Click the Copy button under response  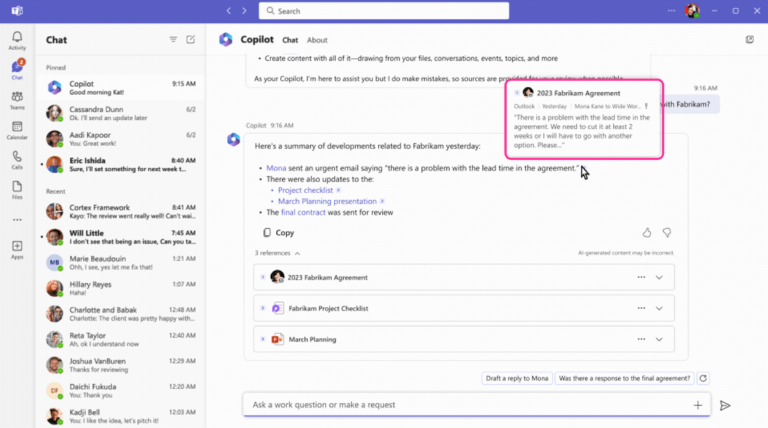point(278,233)
